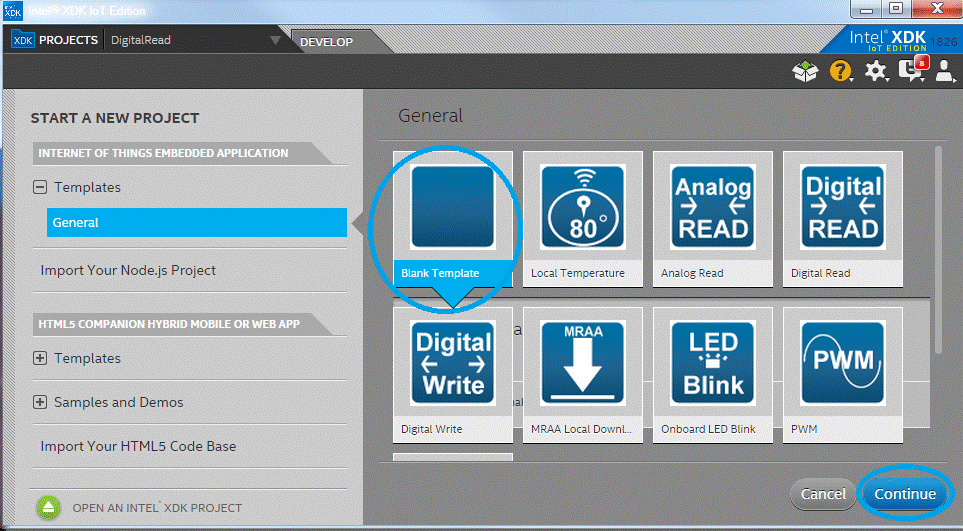Screen dimensions: 963x531
Task: Open the settings gear menu
Action: [x=876, y=71]
